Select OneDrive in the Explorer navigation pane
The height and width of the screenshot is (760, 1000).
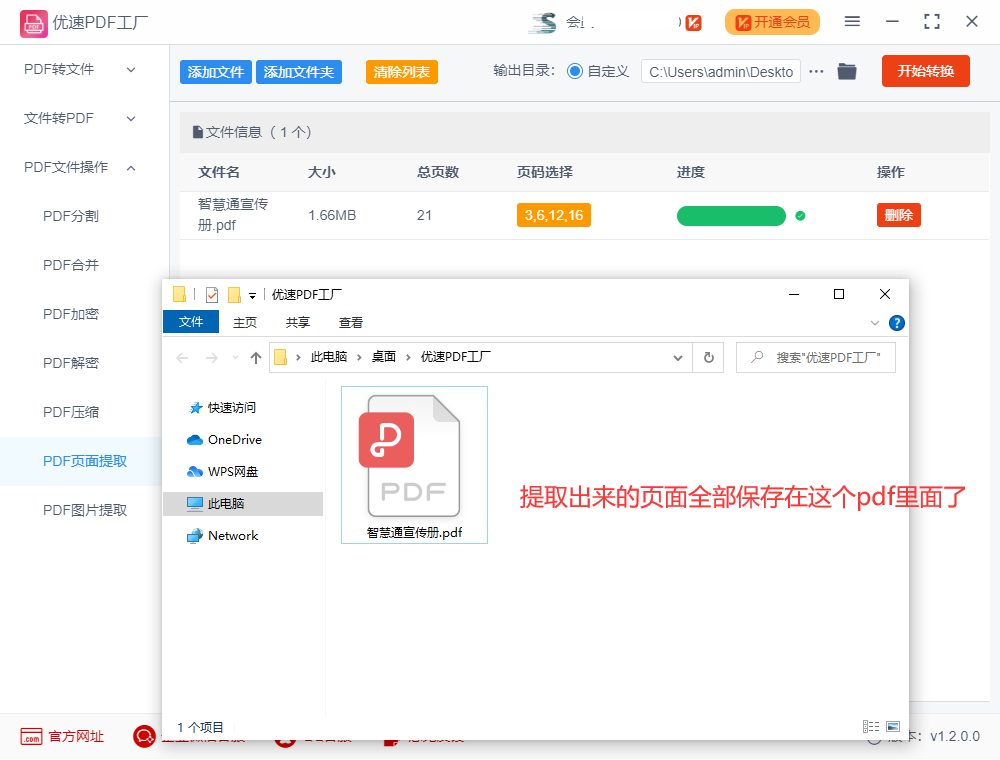pyautogui.click(x=224, y=439)
